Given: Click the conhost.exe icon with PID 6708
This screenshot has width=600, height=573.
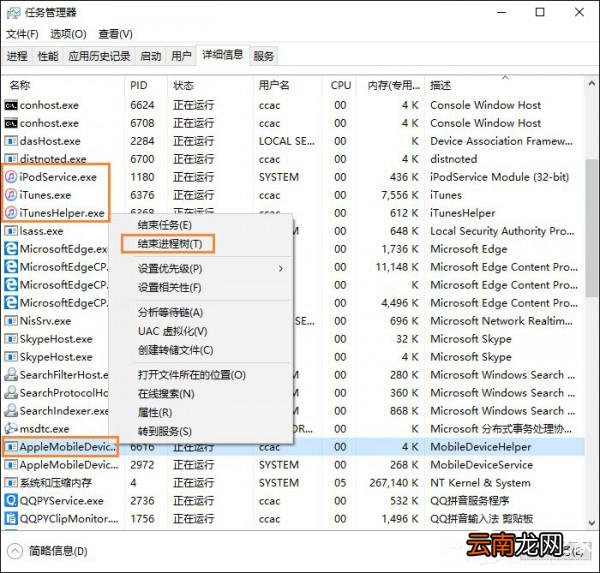Looking at the screenshot, I should click(x=11, y=123).
